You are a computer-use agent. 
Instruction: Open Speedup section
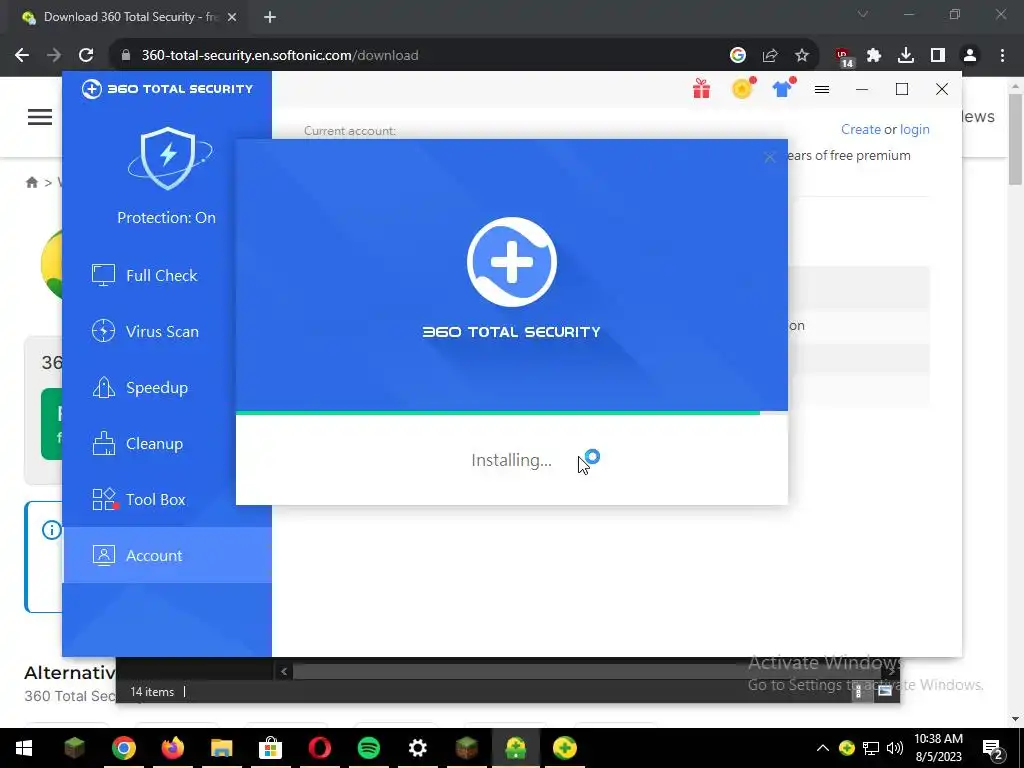(x=167, y=388)
